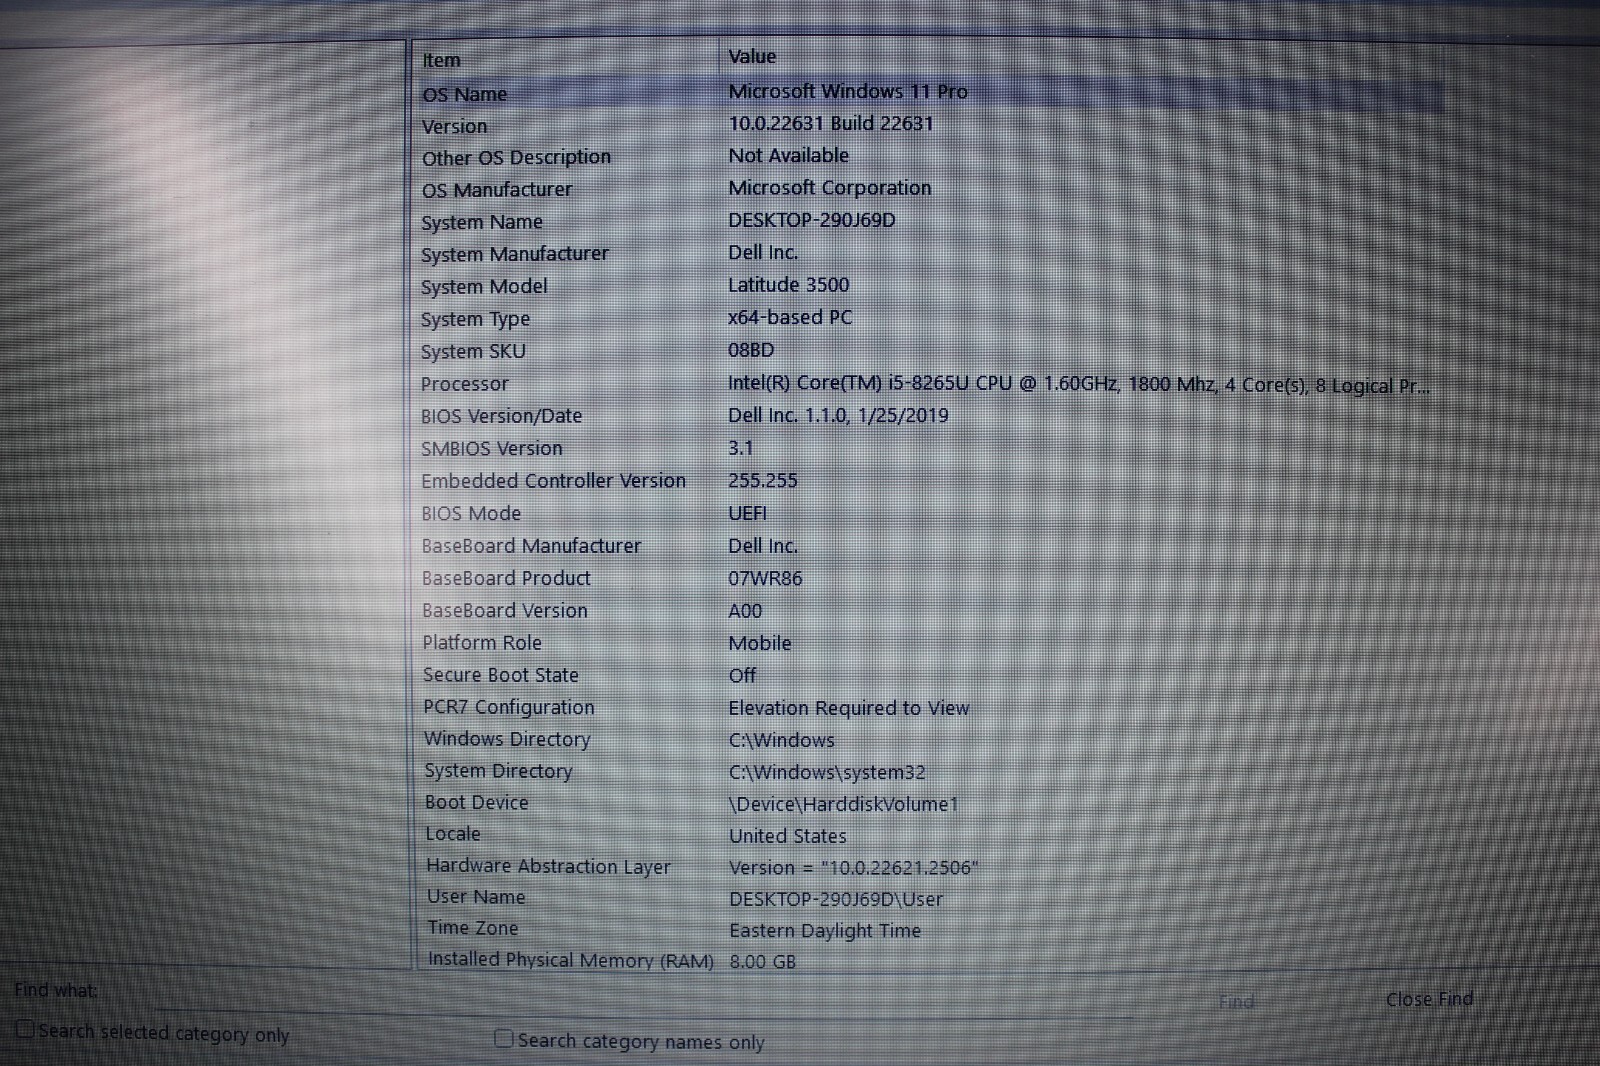Select the BIOS Mode row
The image size is (1600, 1066).
(x=471, y=513)
